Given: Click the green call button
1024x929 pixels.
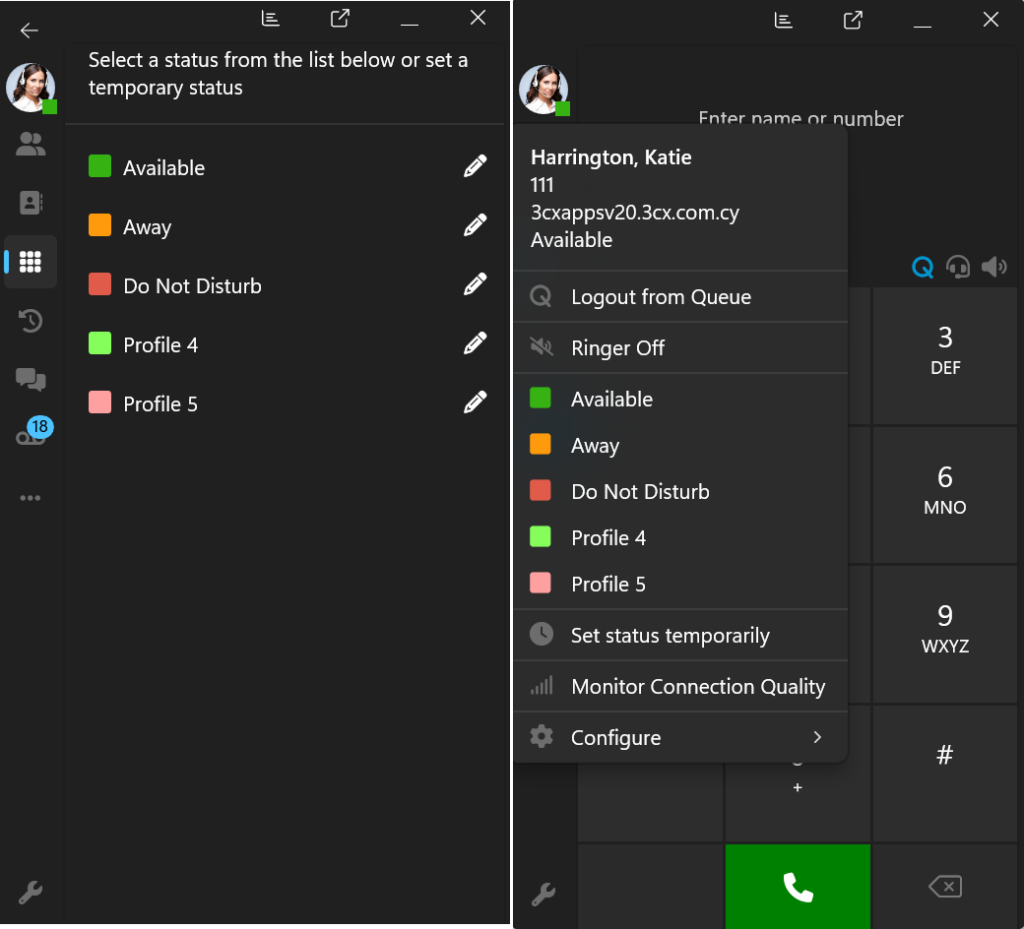Looking at the screenshot, I should pyautogui.click(x=797, y=886).
